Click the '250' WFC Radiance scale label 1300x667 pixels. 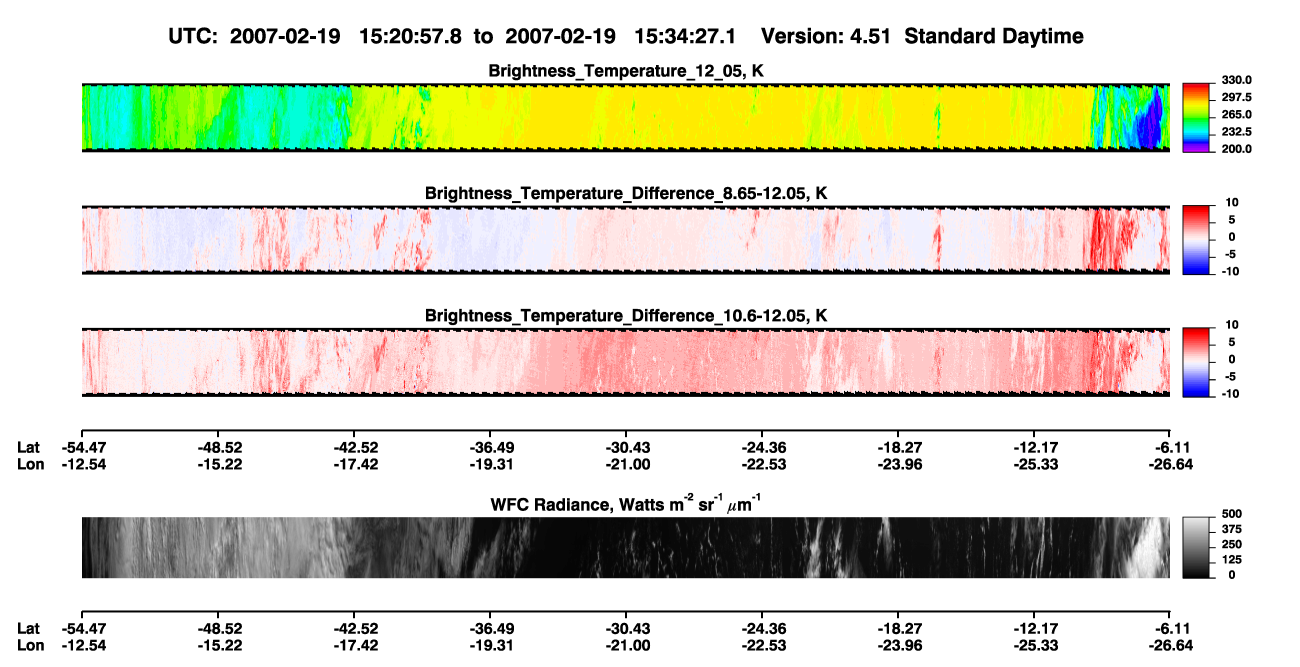[x=1231, y=545]
